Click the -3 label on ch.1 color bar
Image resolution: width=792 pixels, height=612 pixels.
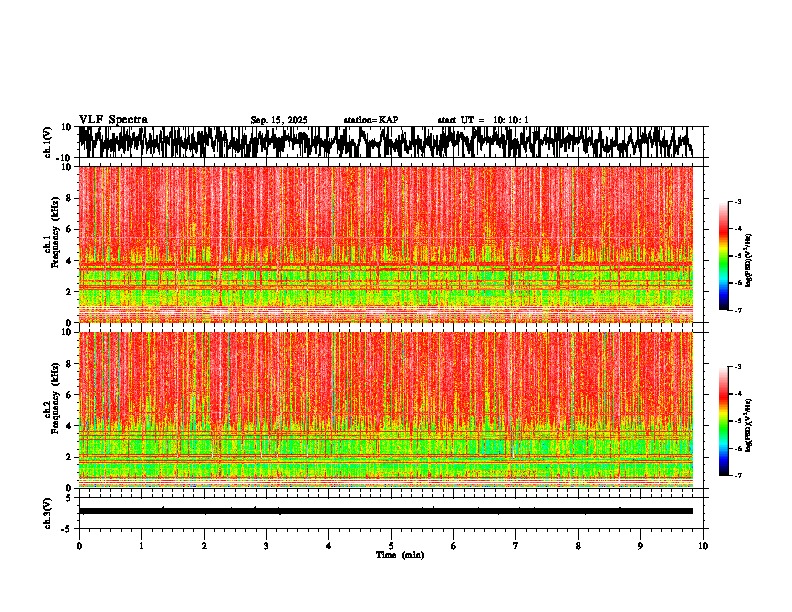[737, 202]
